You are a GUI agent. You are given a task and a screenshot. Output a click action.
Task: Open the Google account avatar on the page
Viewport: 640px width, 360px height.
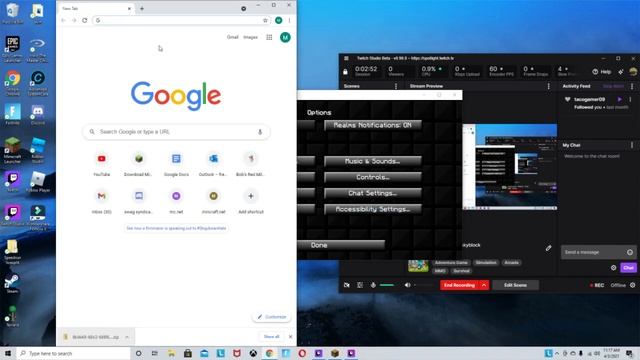tap(285, 37)
